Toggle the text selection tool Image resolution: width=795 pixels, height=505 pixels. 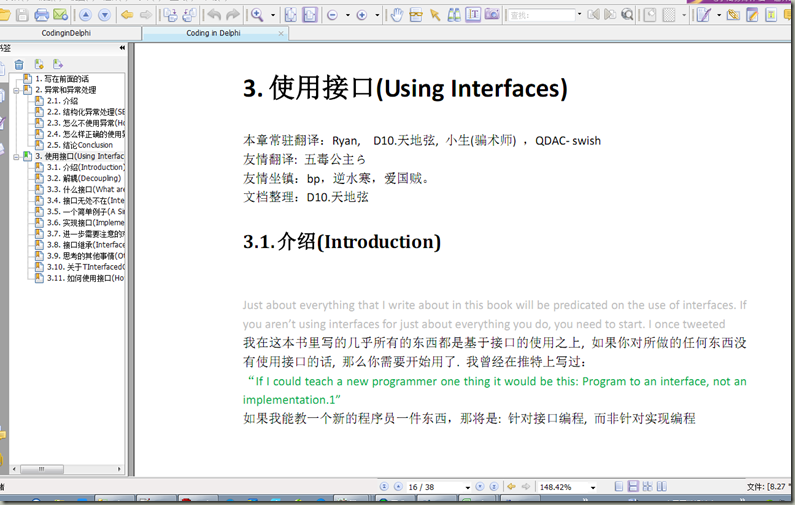coord(473,15)
